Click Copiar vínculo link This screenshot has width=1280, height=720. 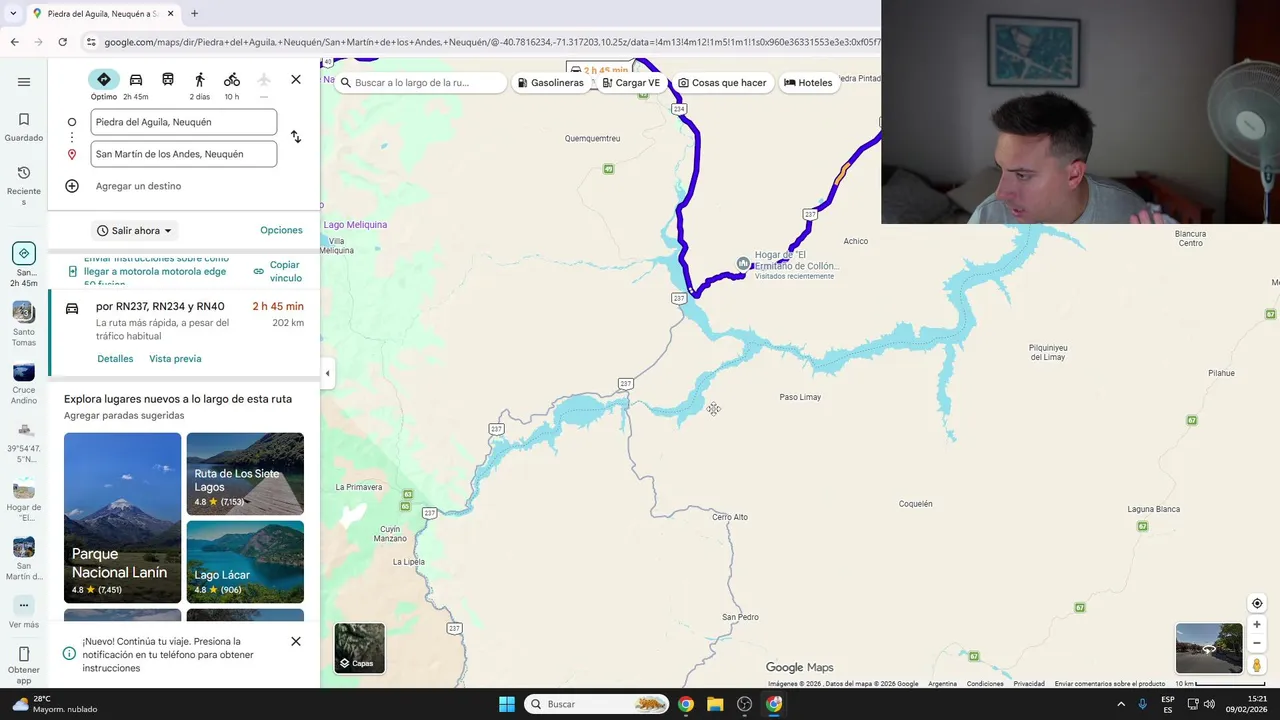[278, 271]
